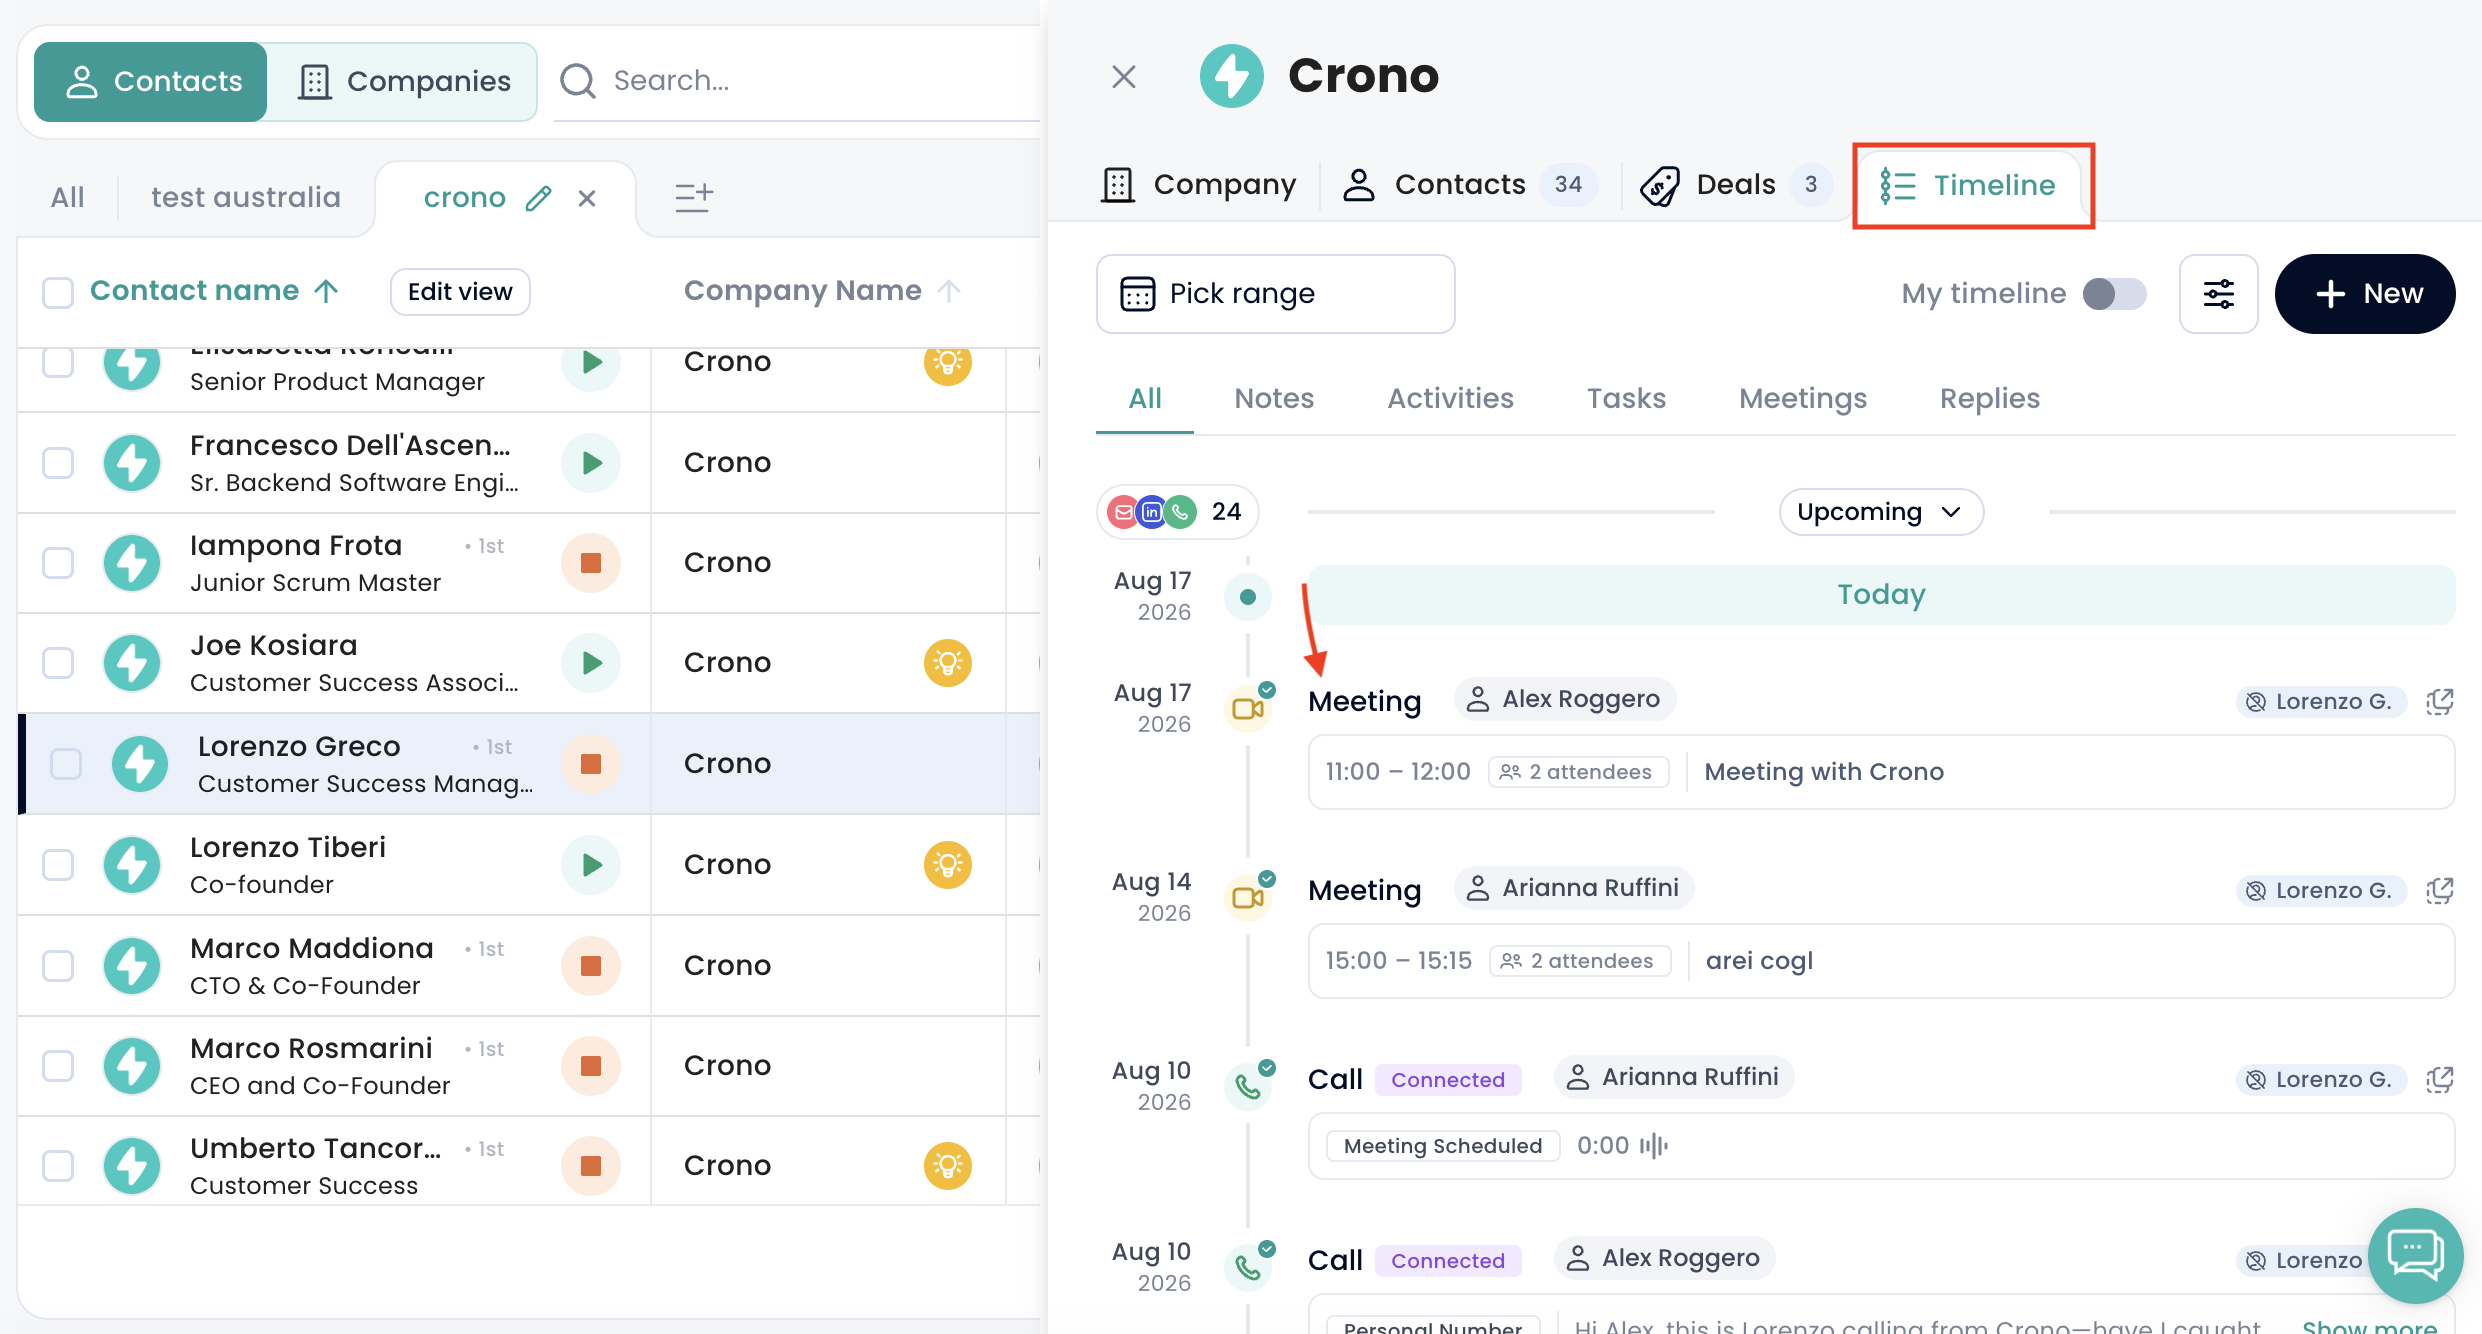
Task: Switch to the Deals tab
Action: 1736,185
